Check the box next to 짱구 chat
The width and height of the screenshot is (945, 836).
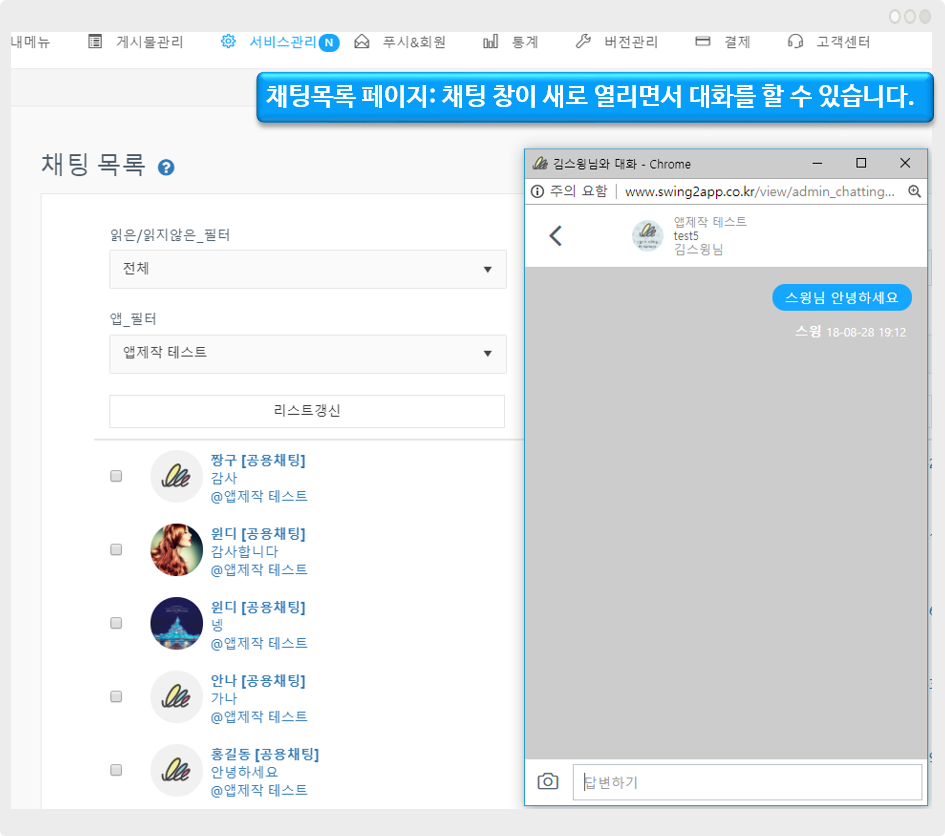click(116, 476)
